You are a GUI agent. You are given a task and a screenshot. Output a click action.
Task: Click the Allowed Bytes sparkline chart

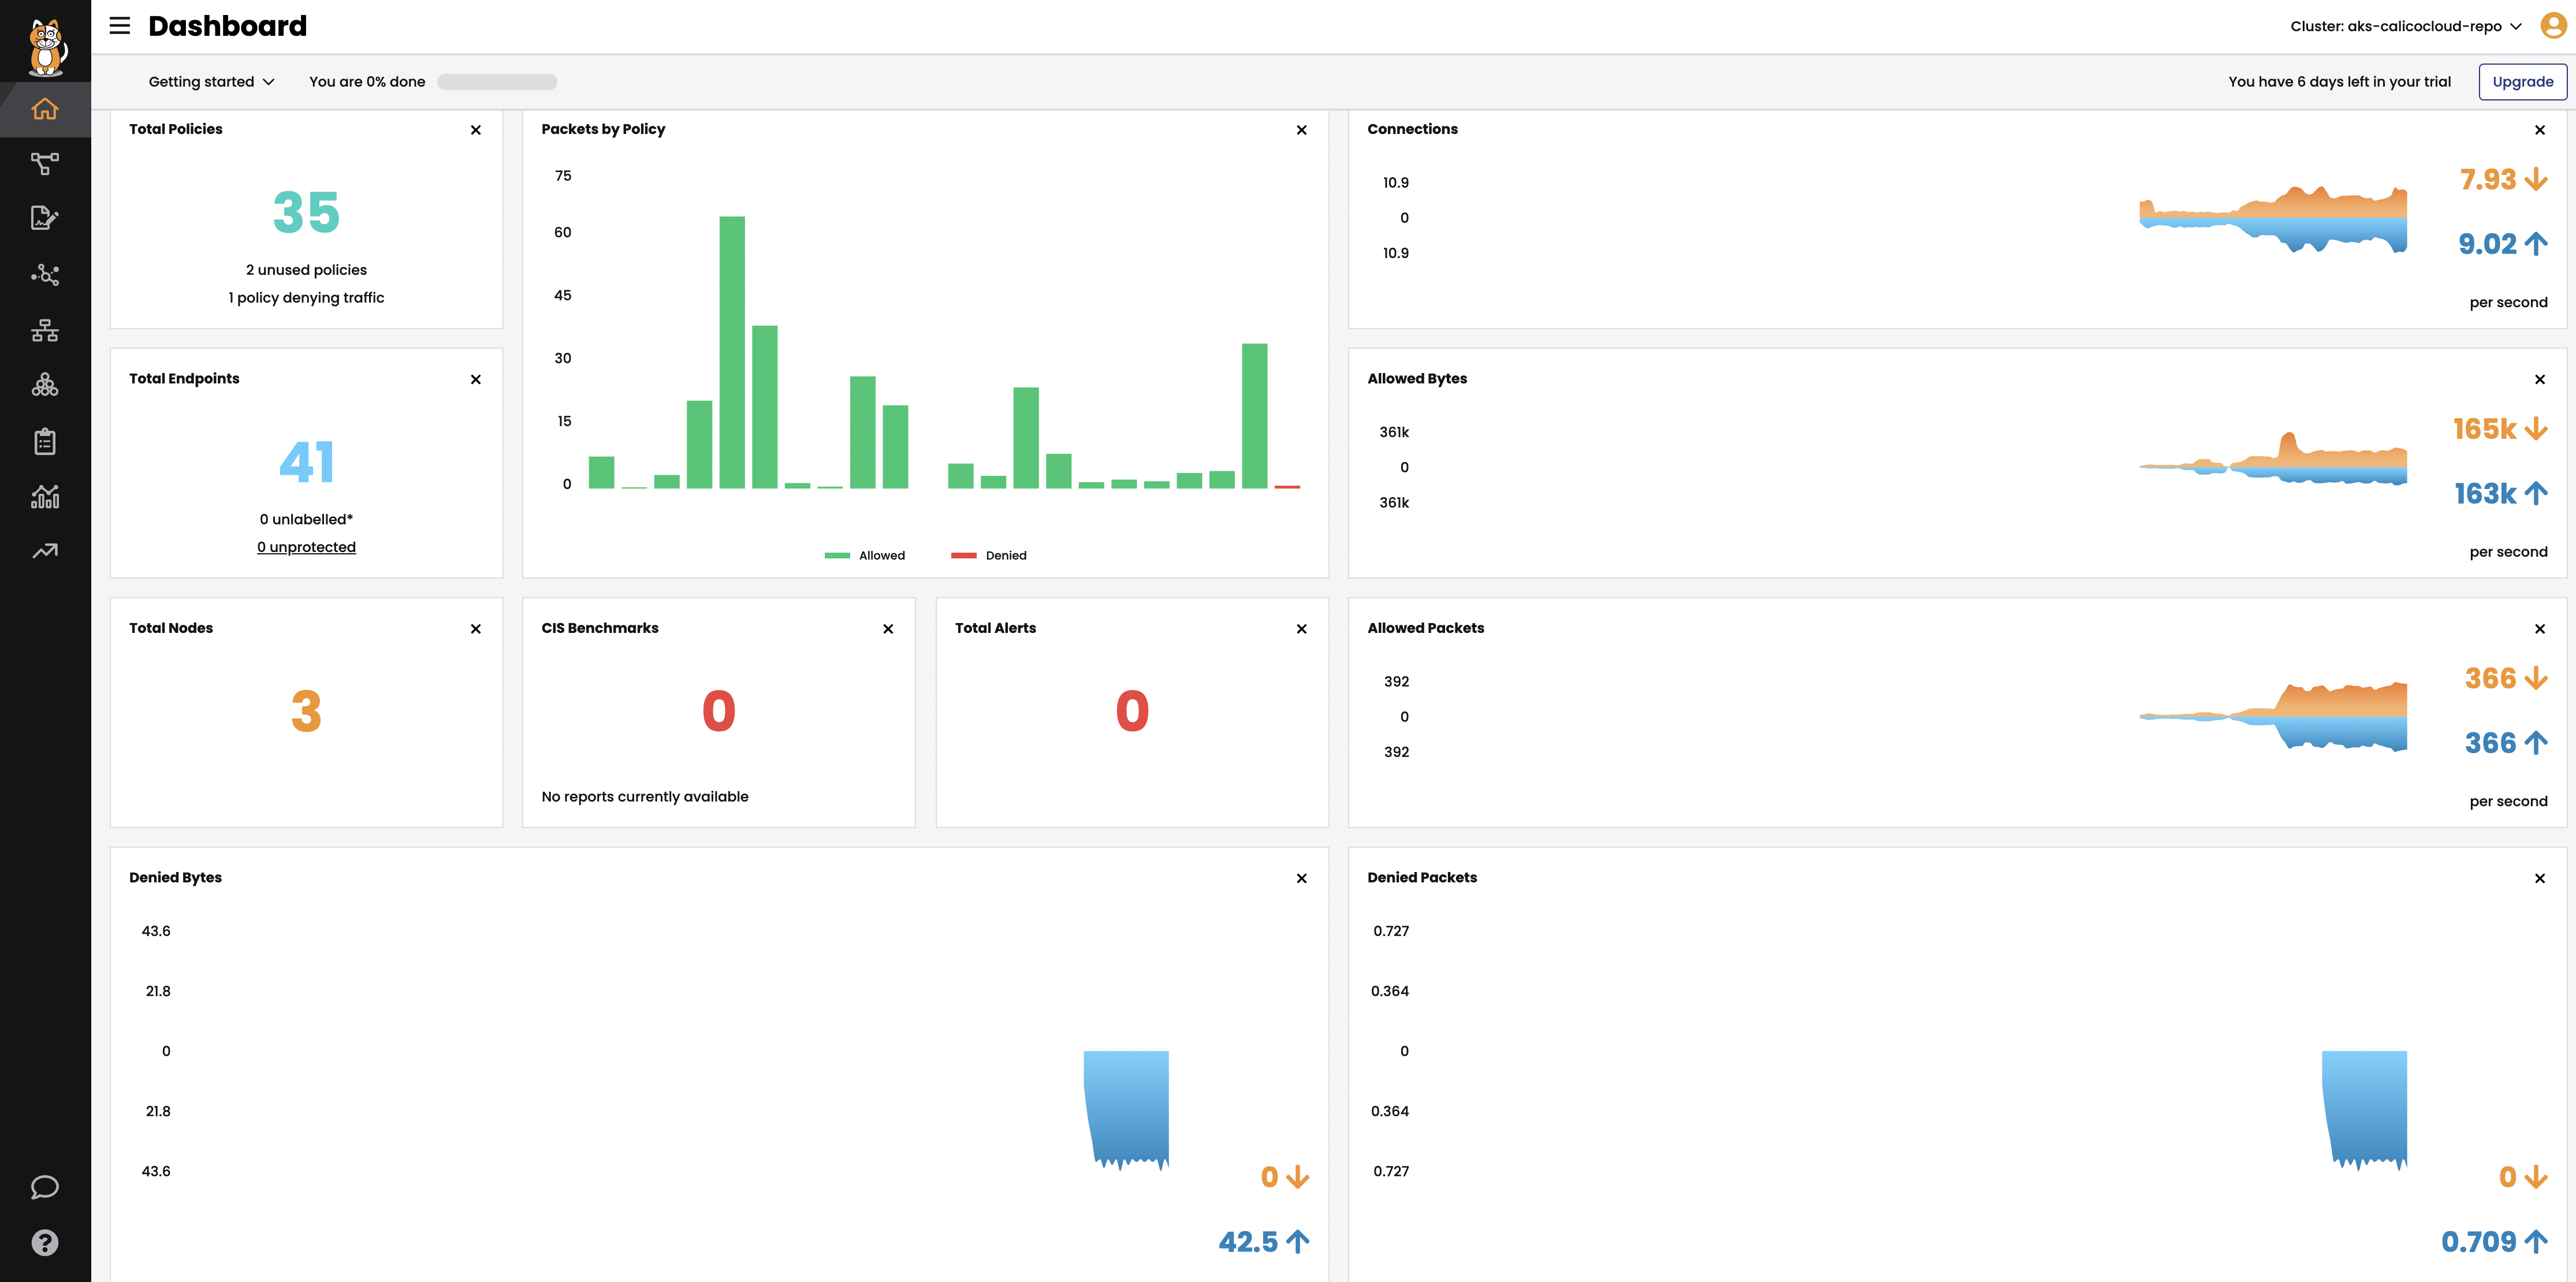(x=2273, y=460)
